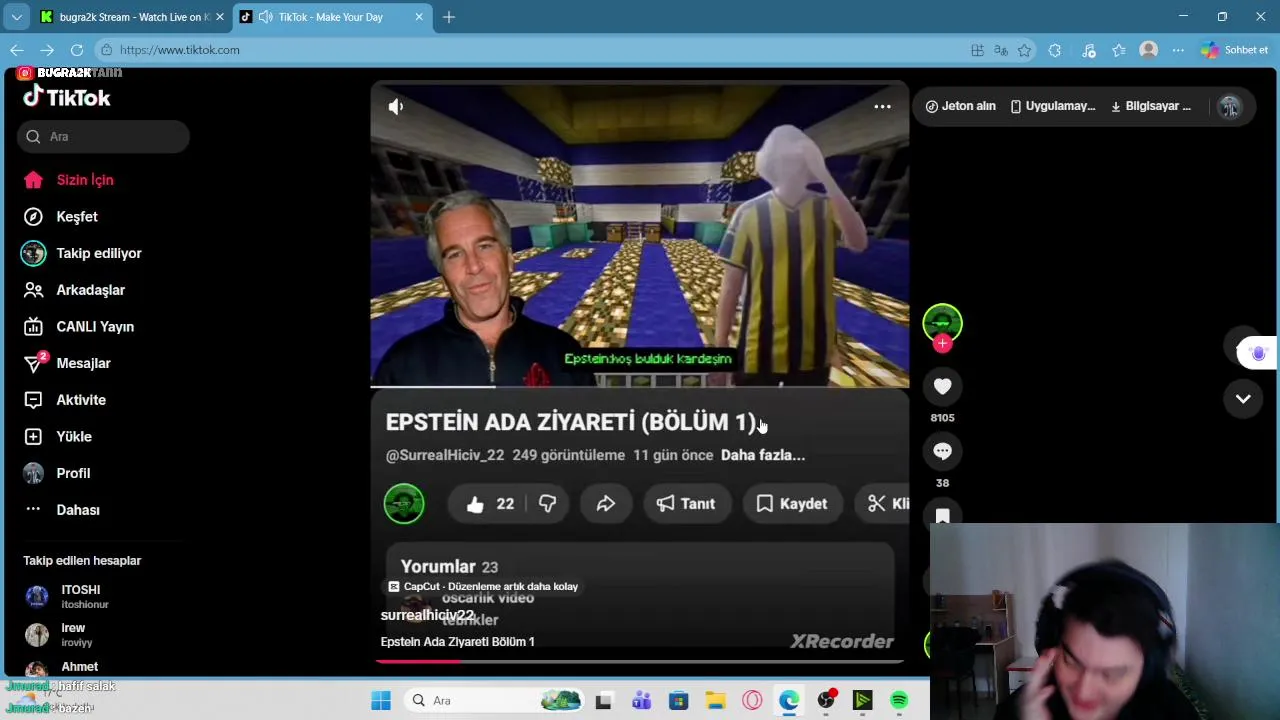Viewport: 1280px width, 720px height.
Task: Click Uygulamayı get app button
Action: pyautogui.click(x=1053, y=106)
